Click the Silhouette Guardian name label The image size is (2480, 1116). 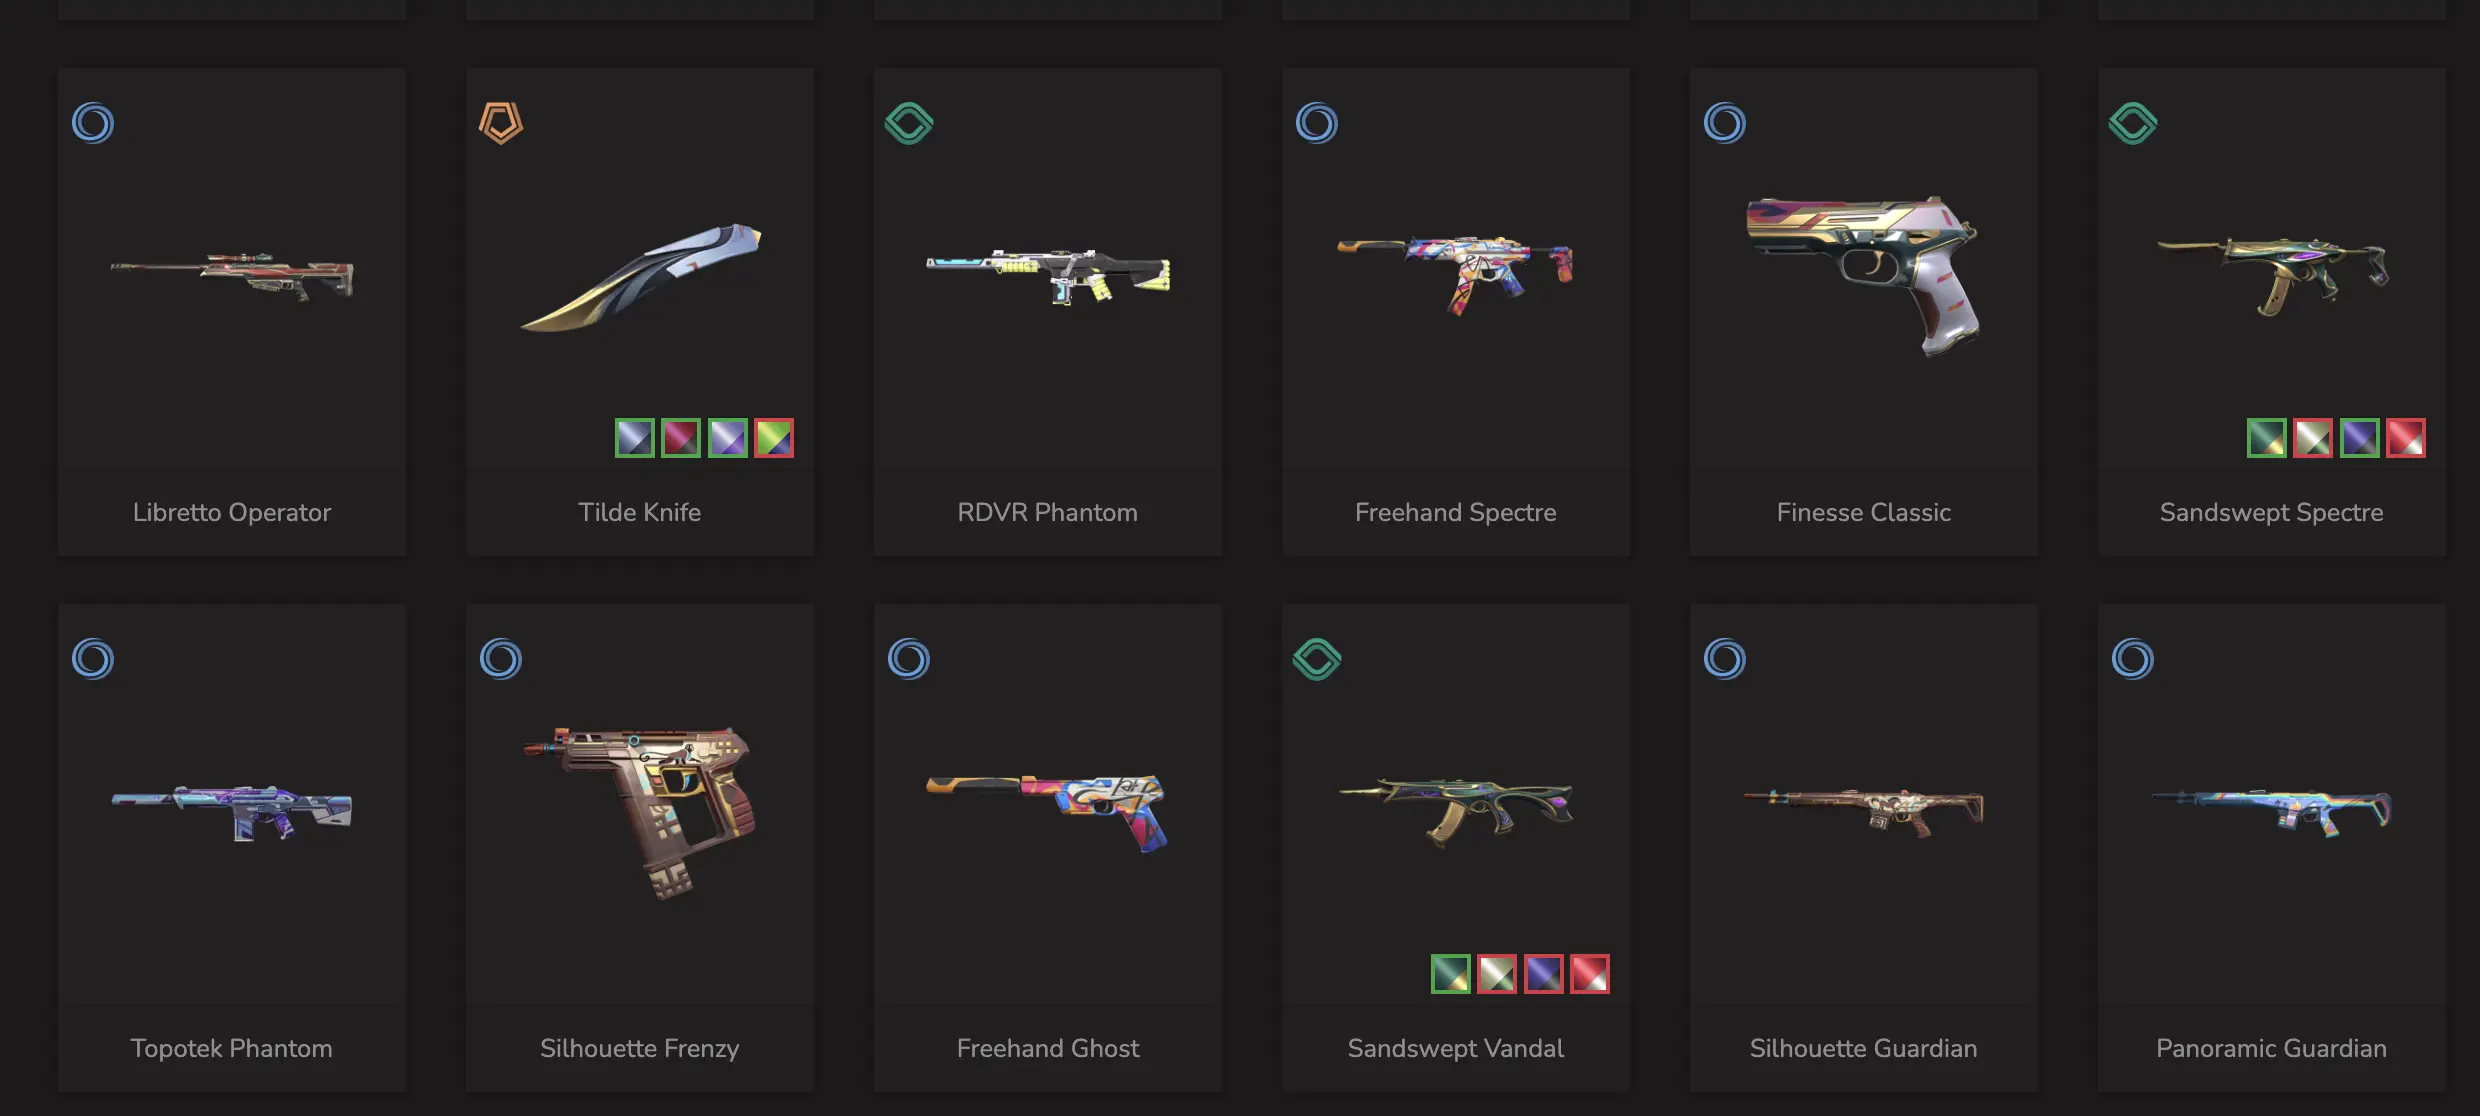tap(1863, 1048)
